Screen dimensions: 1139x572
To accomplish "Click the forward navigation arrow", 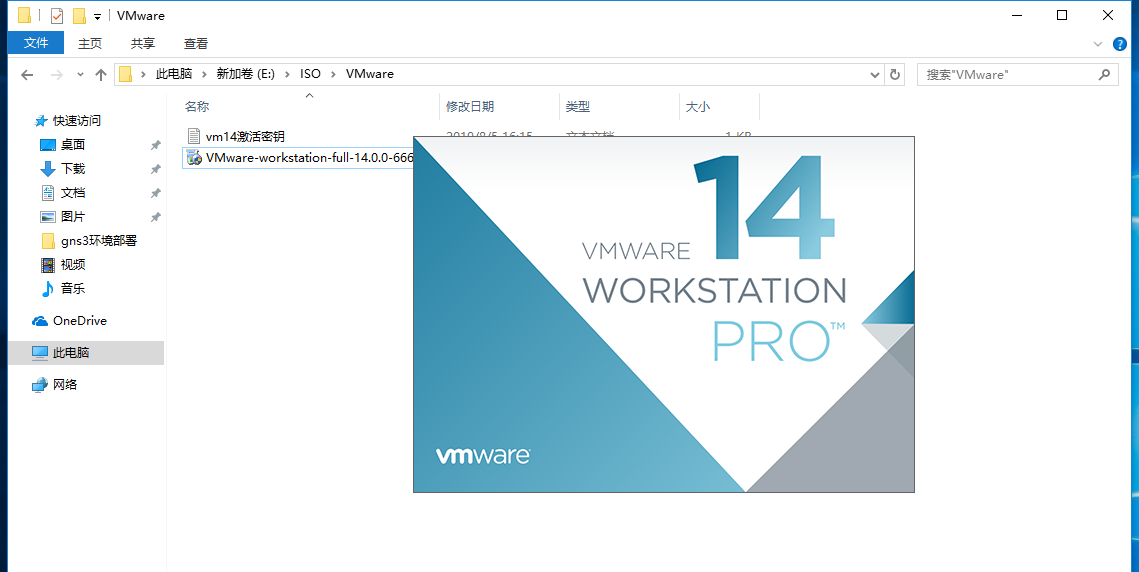I will [x=56, y=74].
